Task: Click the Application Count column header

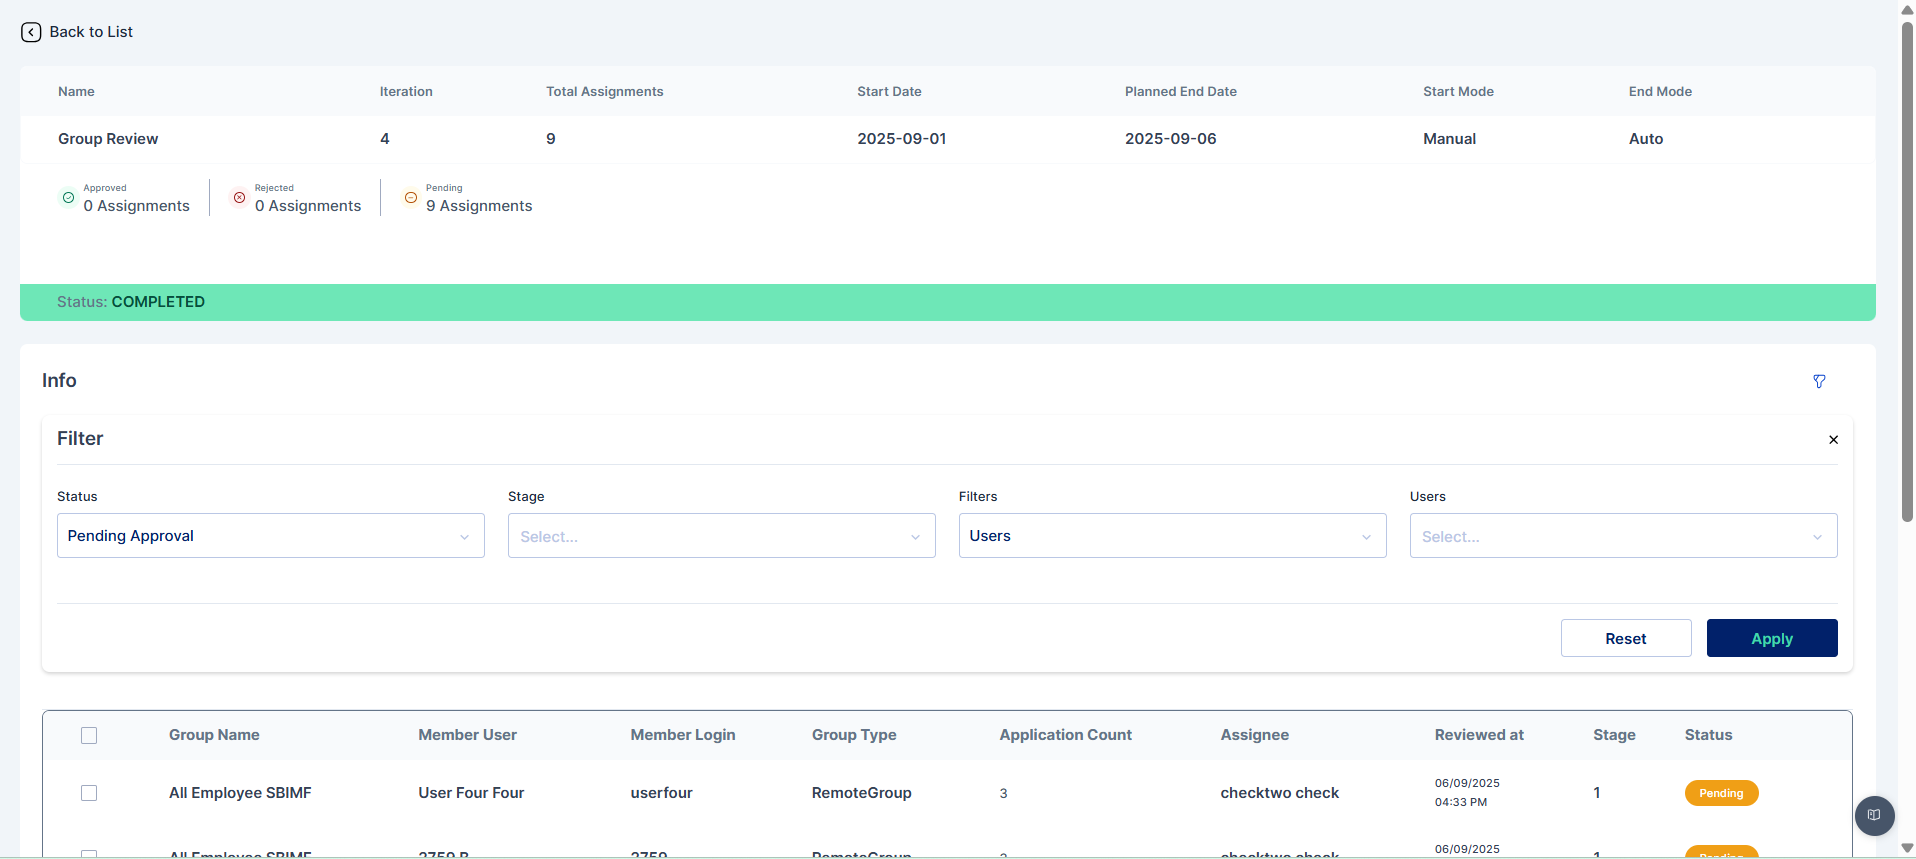Action: click(1066, 735)
